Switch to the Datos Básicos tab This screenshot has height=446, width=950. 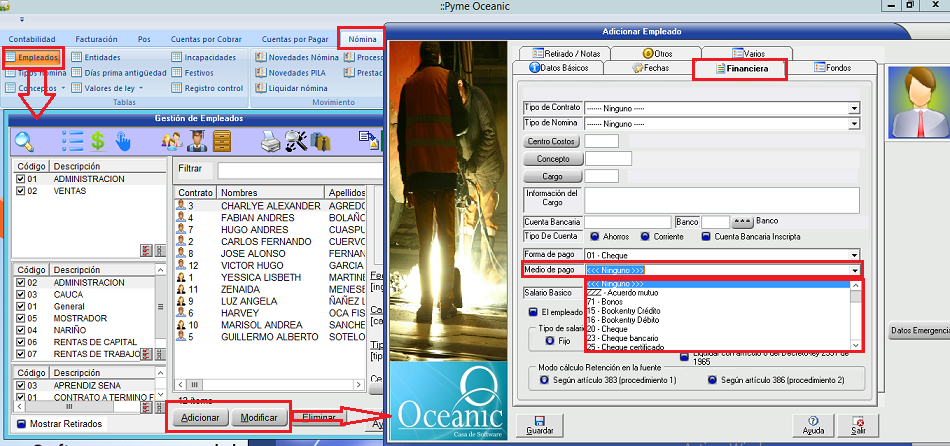tap(558, 68)
